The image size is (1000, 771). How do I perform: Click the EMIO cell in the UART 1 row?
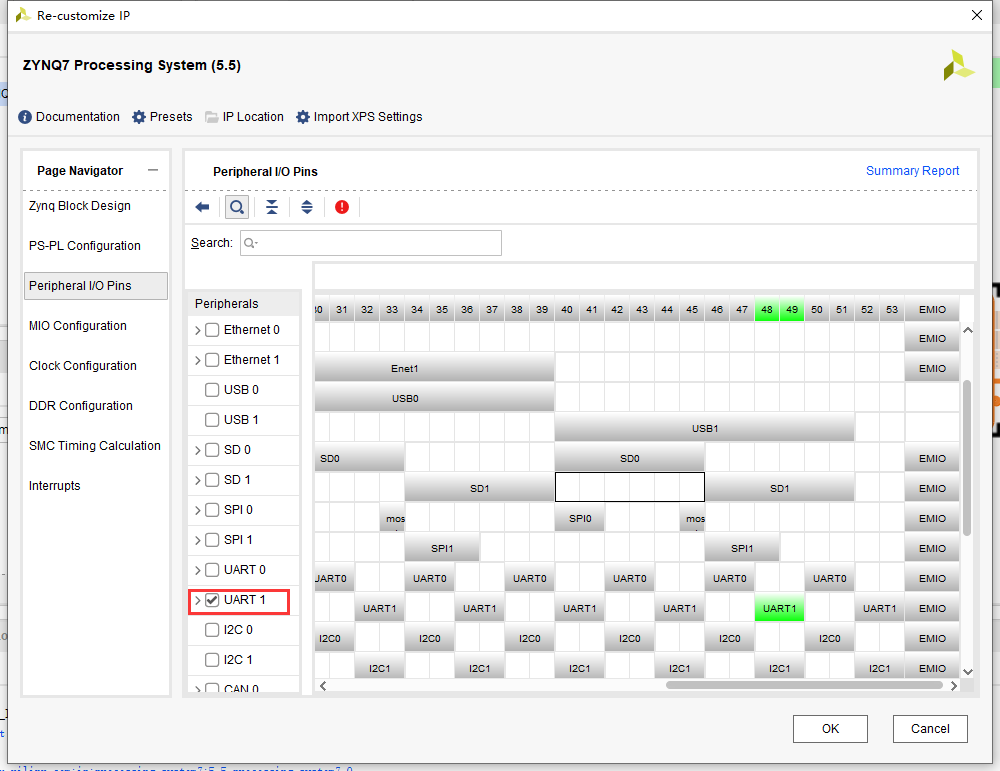coord(932,608)
